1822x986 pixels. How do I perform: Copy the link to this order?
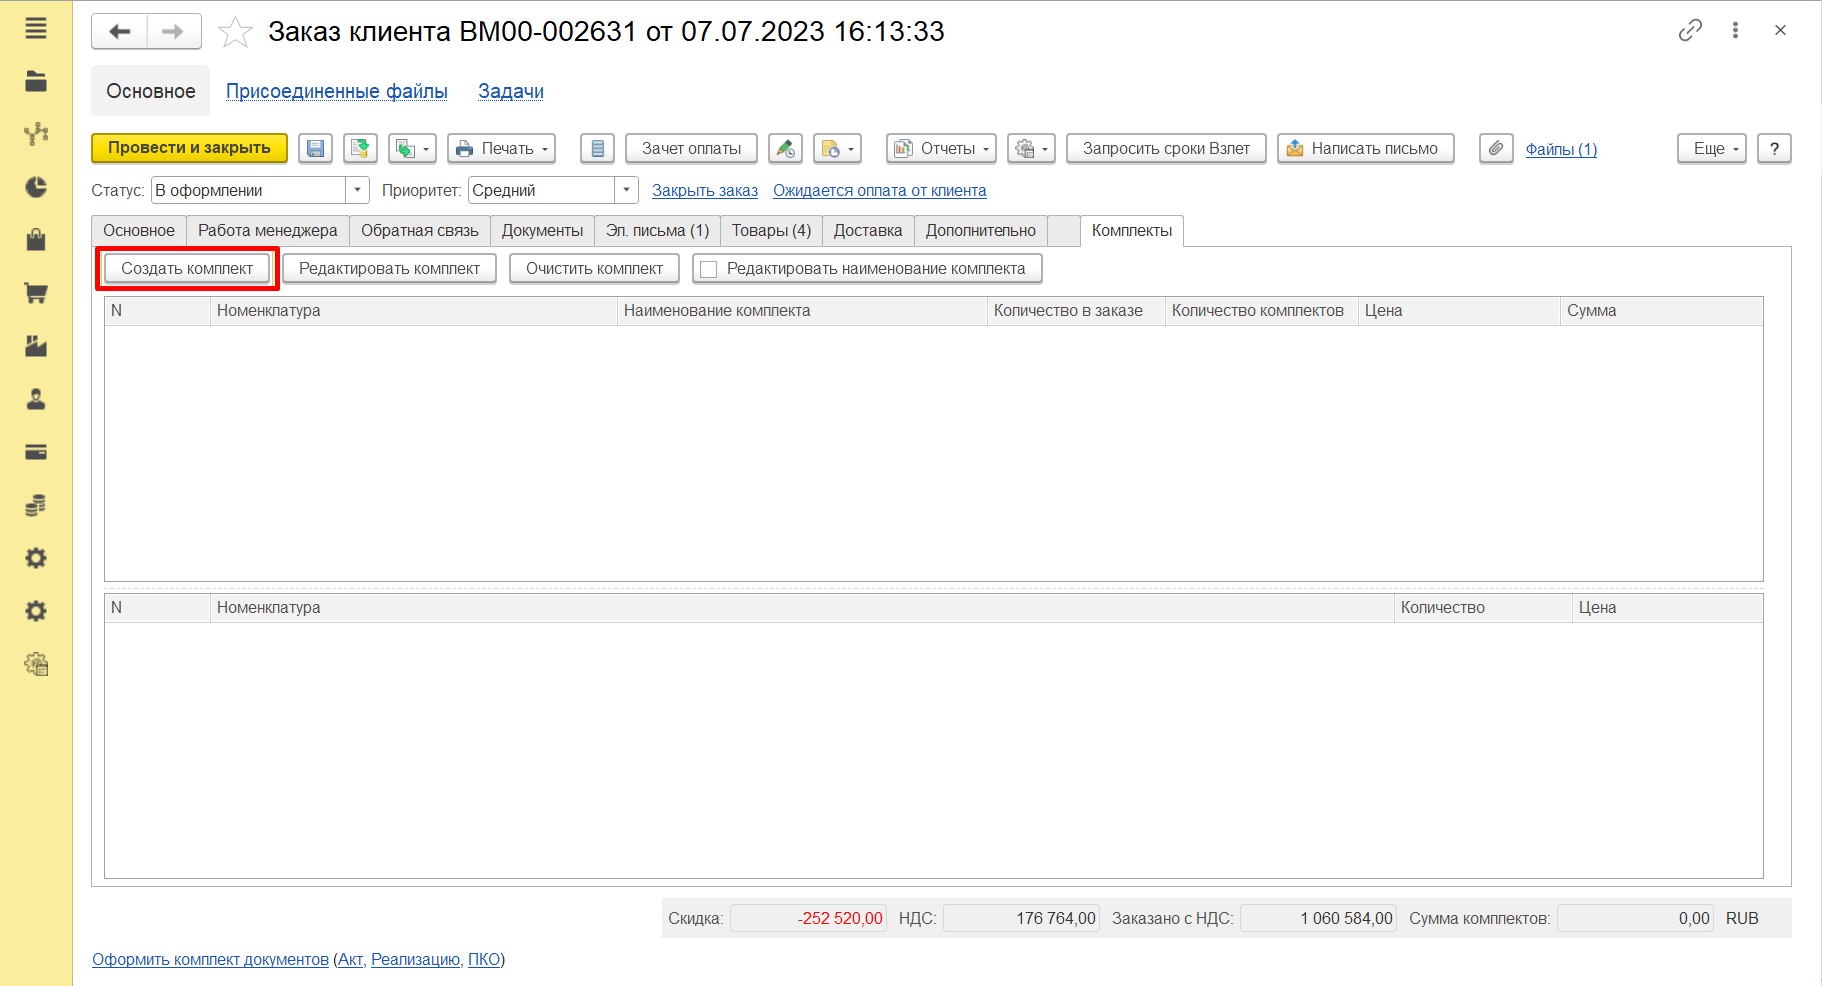(1690, 31)
